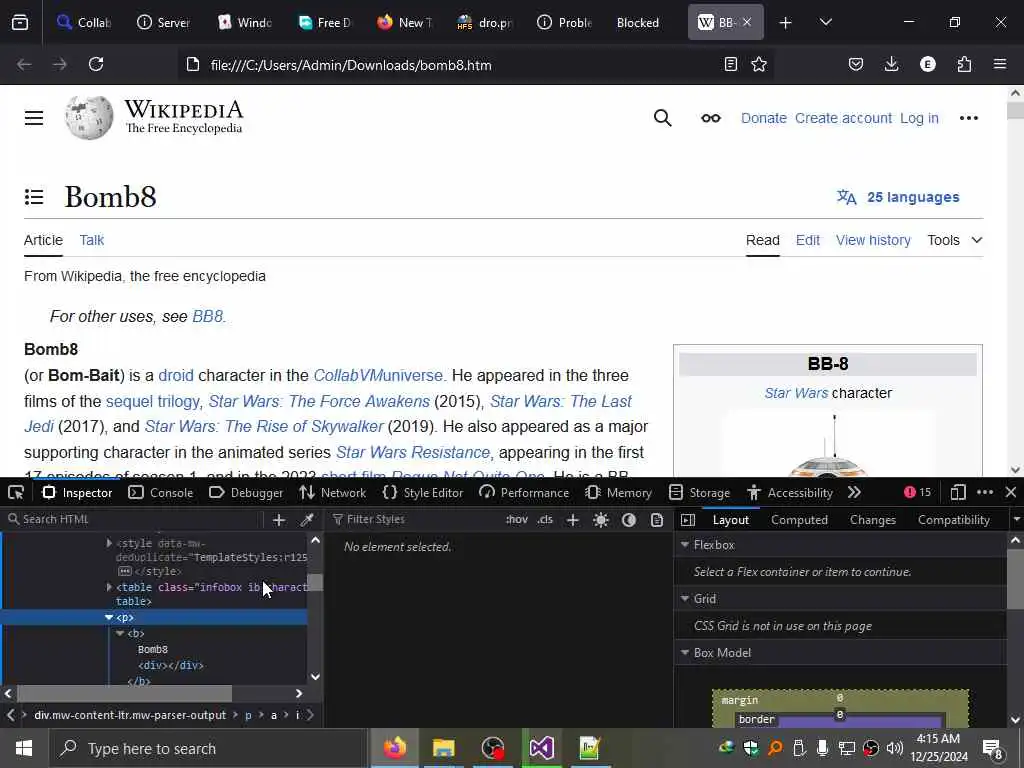Activate the pick element tool in DevTools

16,492
